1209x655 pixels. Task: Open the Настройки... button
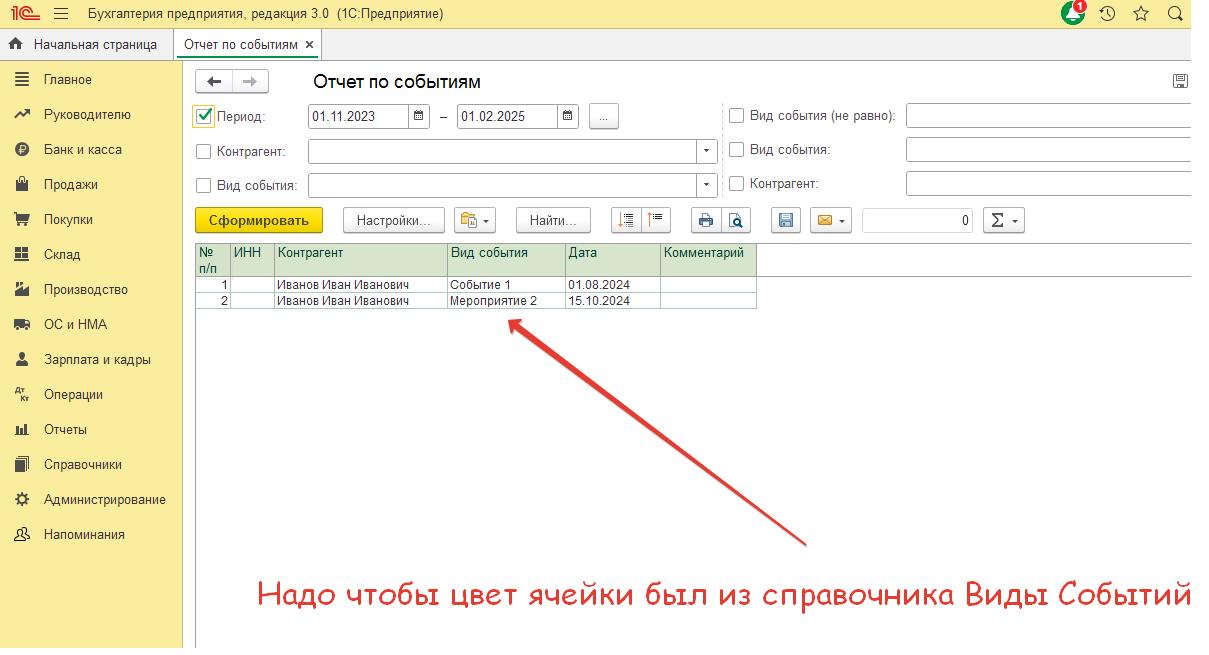[x=393, y=220]
